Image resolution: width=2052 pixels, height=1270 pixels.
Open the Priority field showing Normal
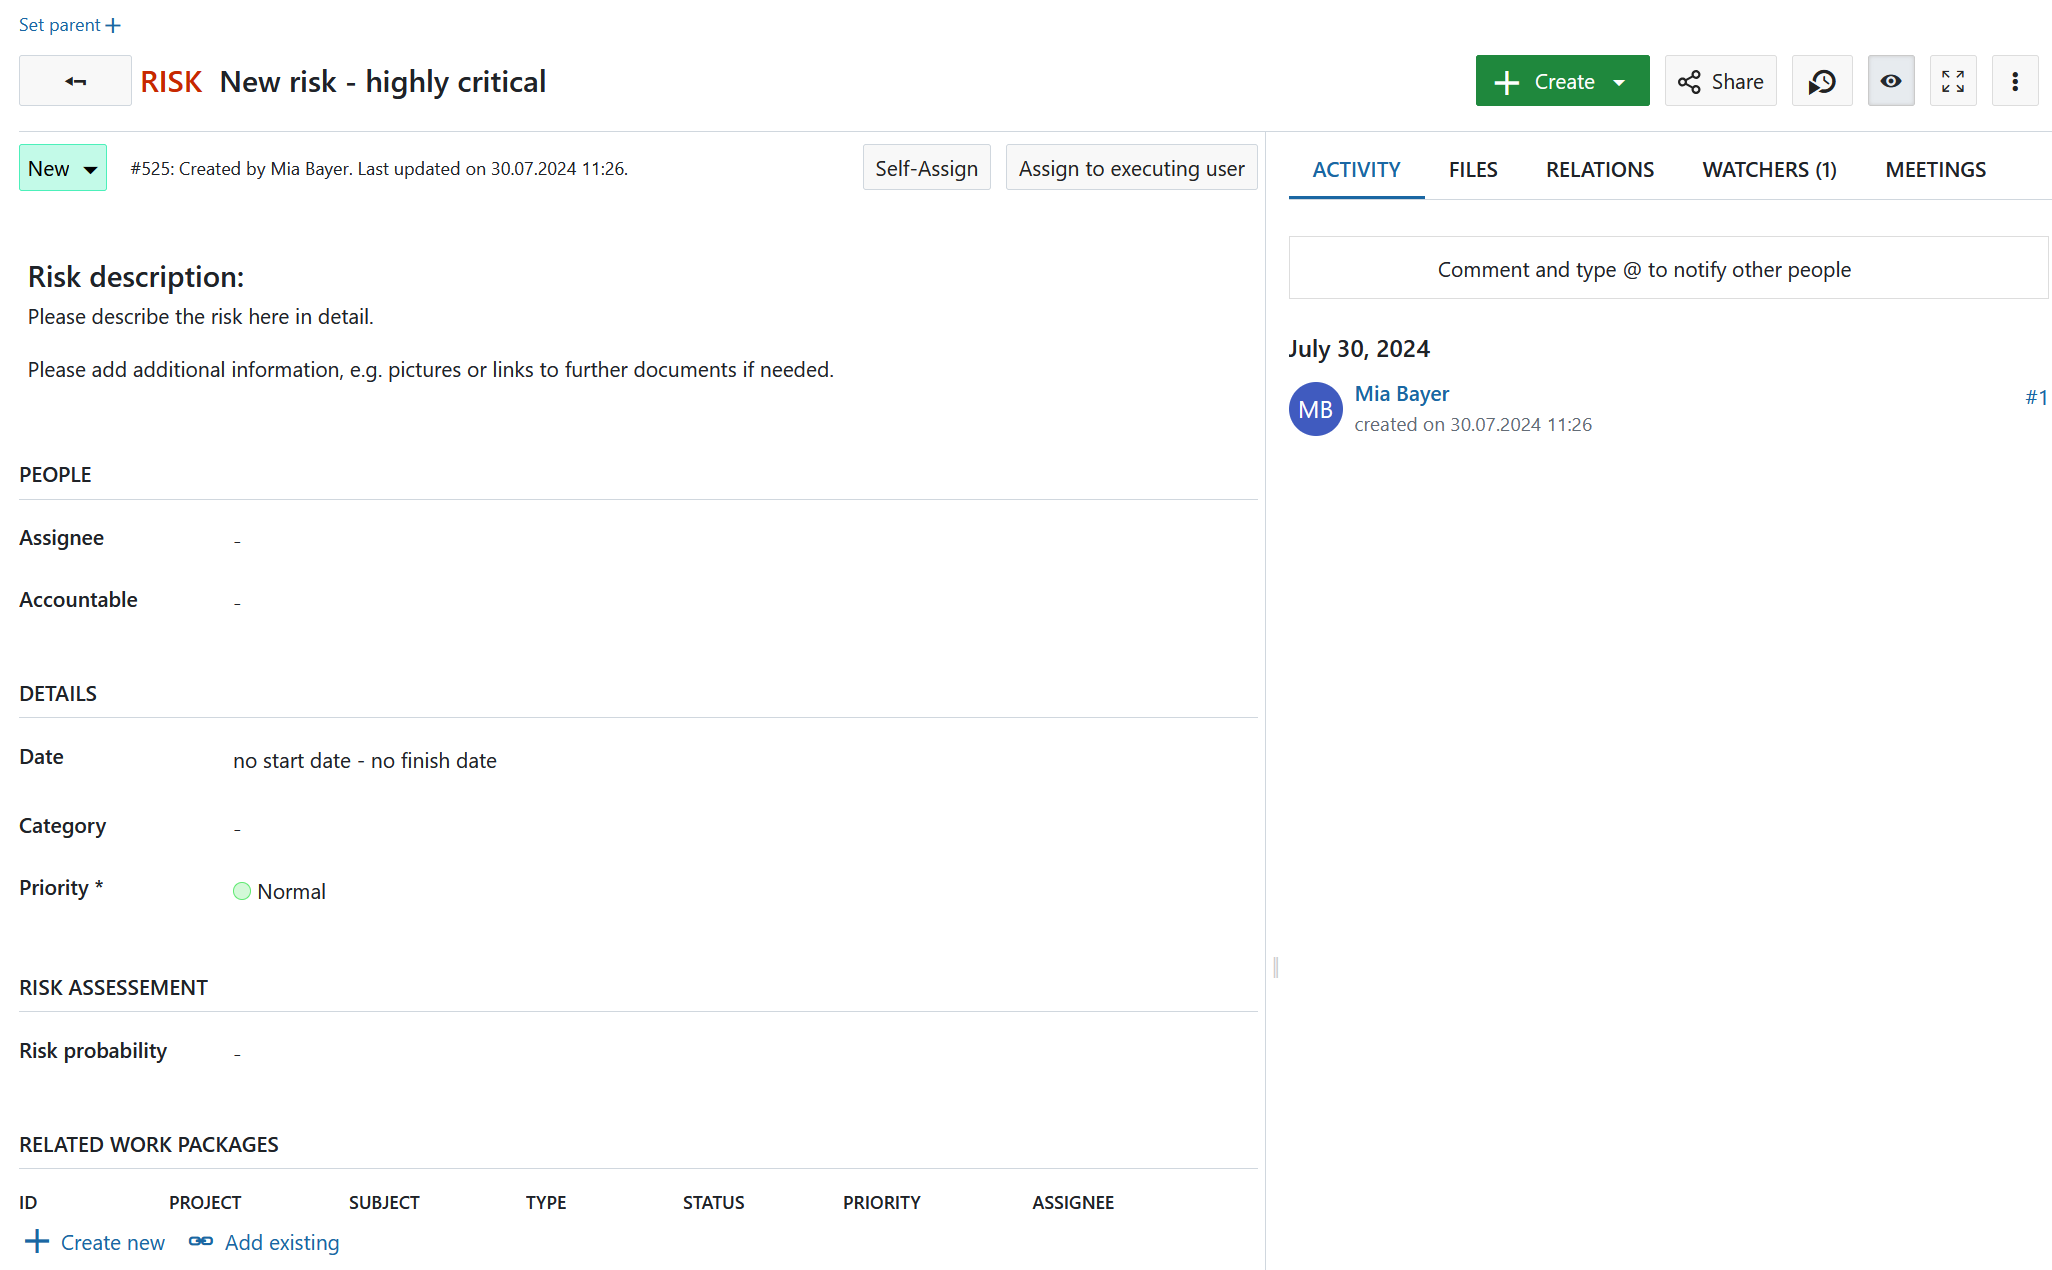(290, 891)
